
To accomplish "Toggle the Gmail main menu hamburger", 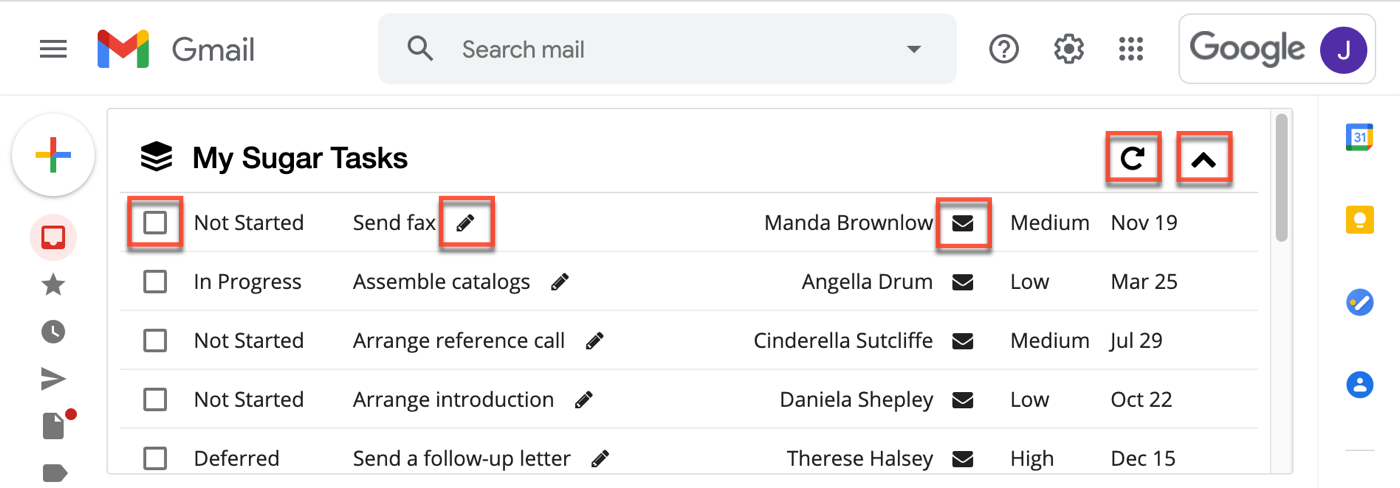I will point(53,49).
